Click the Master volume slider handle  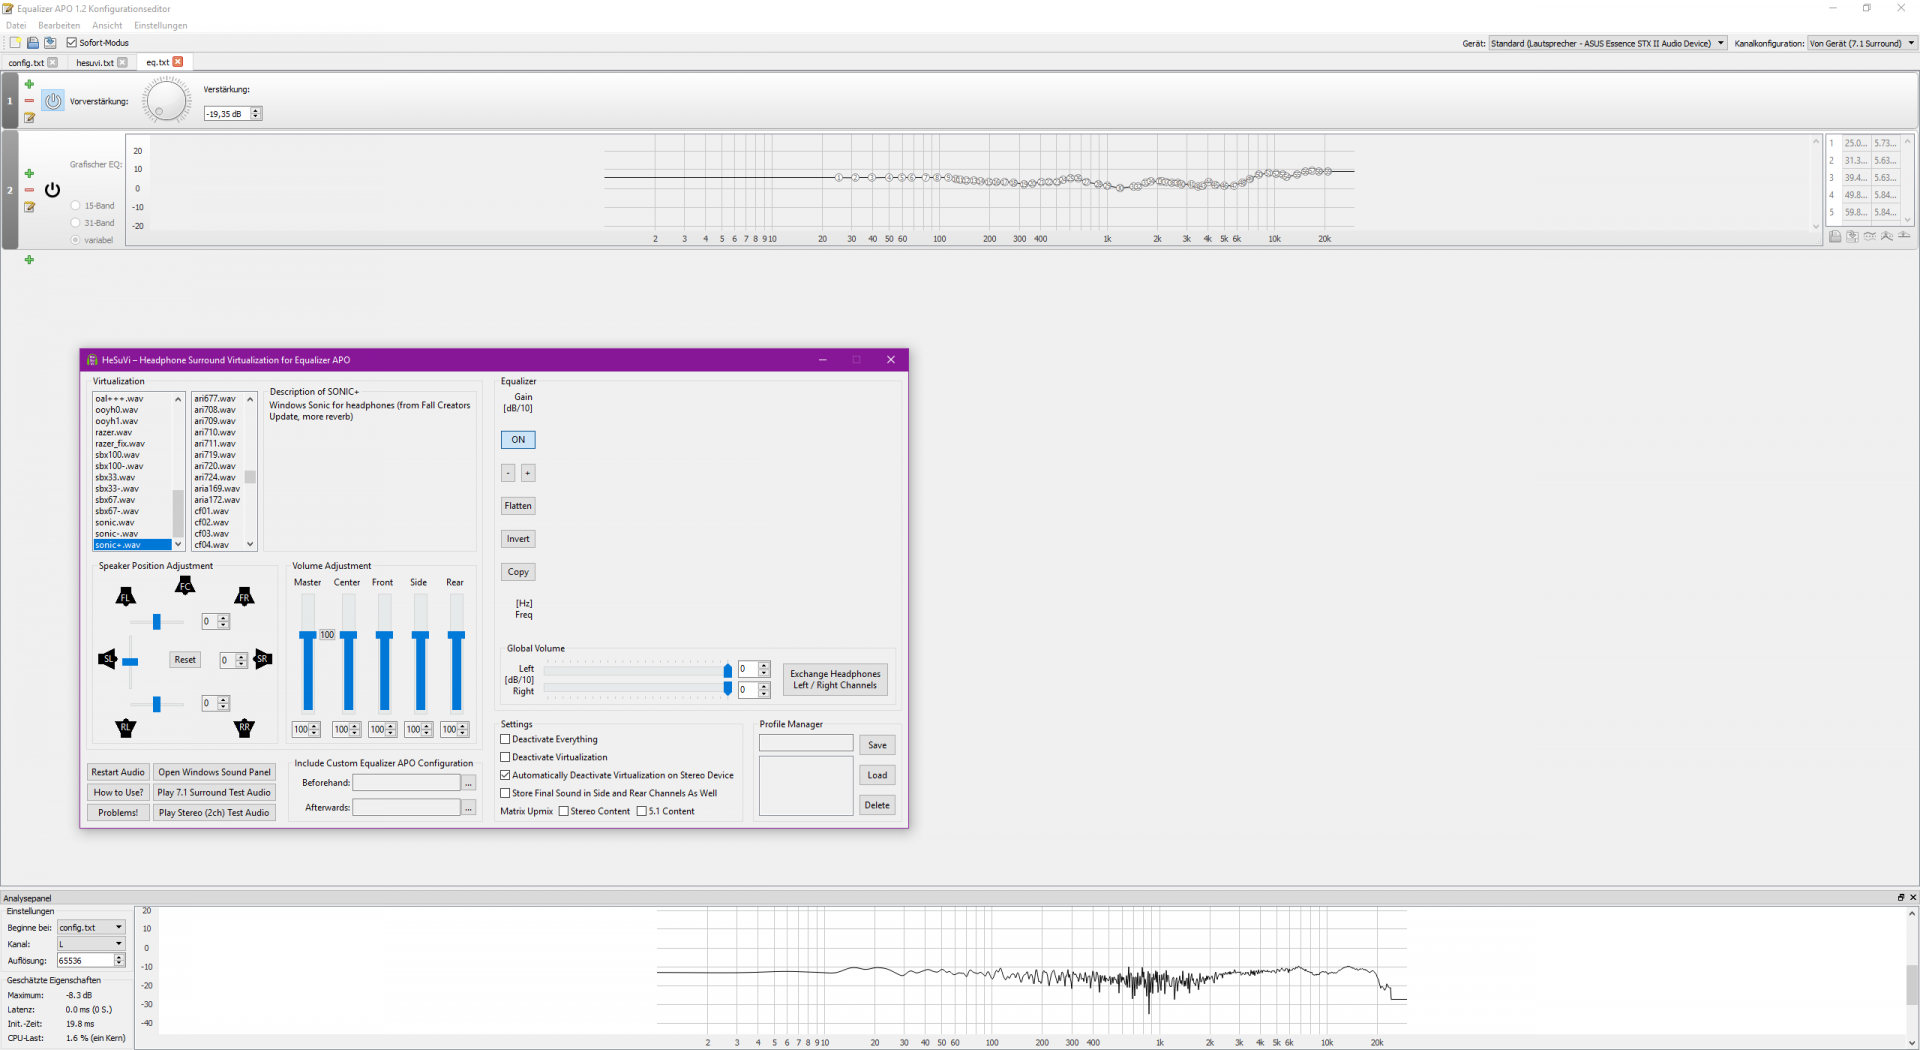pos(308,635)
